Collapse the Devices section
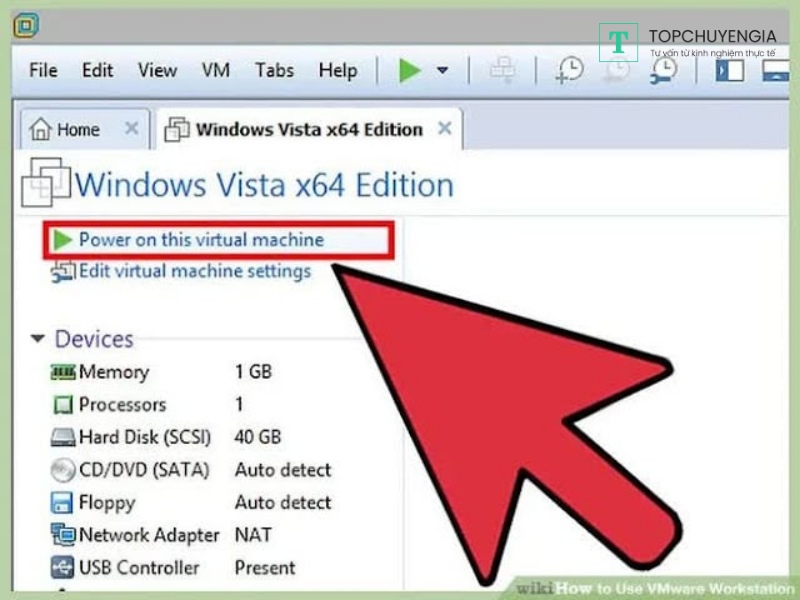The width and height of the screenshot is (800, 600). tap(38, 339)
